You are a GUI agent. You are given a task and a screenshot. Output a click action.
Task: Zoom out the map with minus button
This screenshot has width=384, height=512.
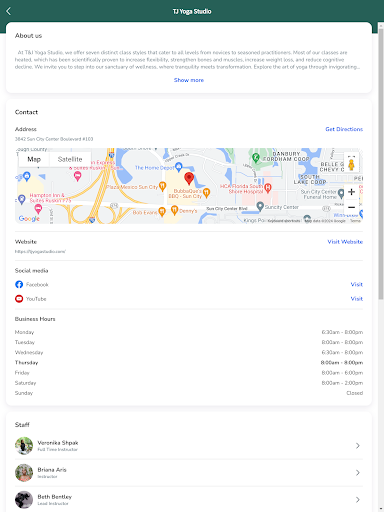click(x=351, y=207)
